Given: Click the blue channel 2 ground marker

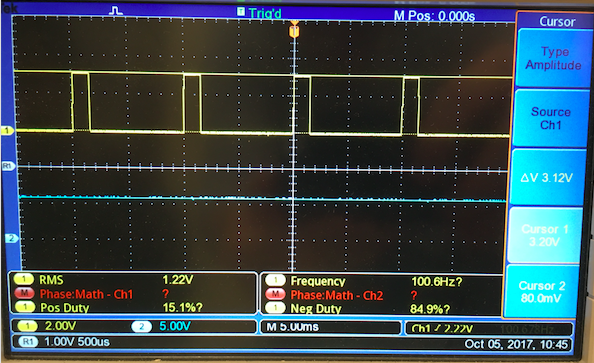Looking at the screenshot, I should point(11,238).
